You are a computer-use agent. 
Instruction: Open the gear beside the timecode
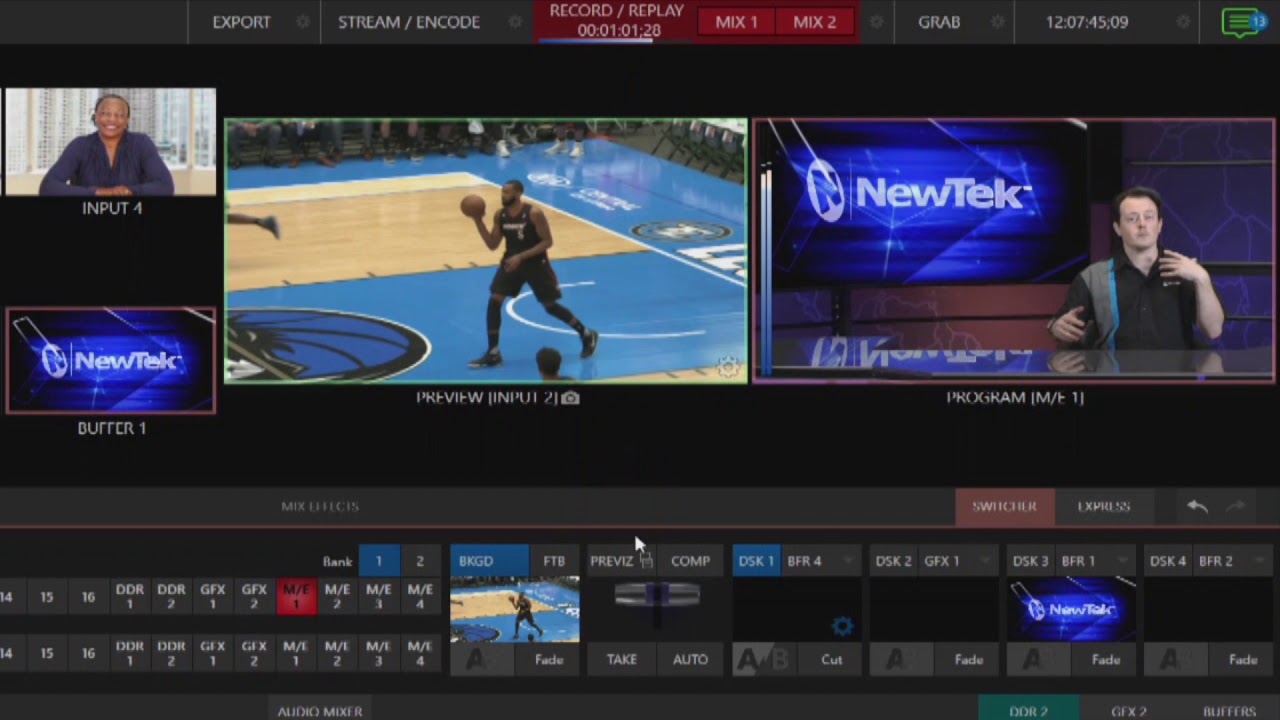click(1184, 22)
